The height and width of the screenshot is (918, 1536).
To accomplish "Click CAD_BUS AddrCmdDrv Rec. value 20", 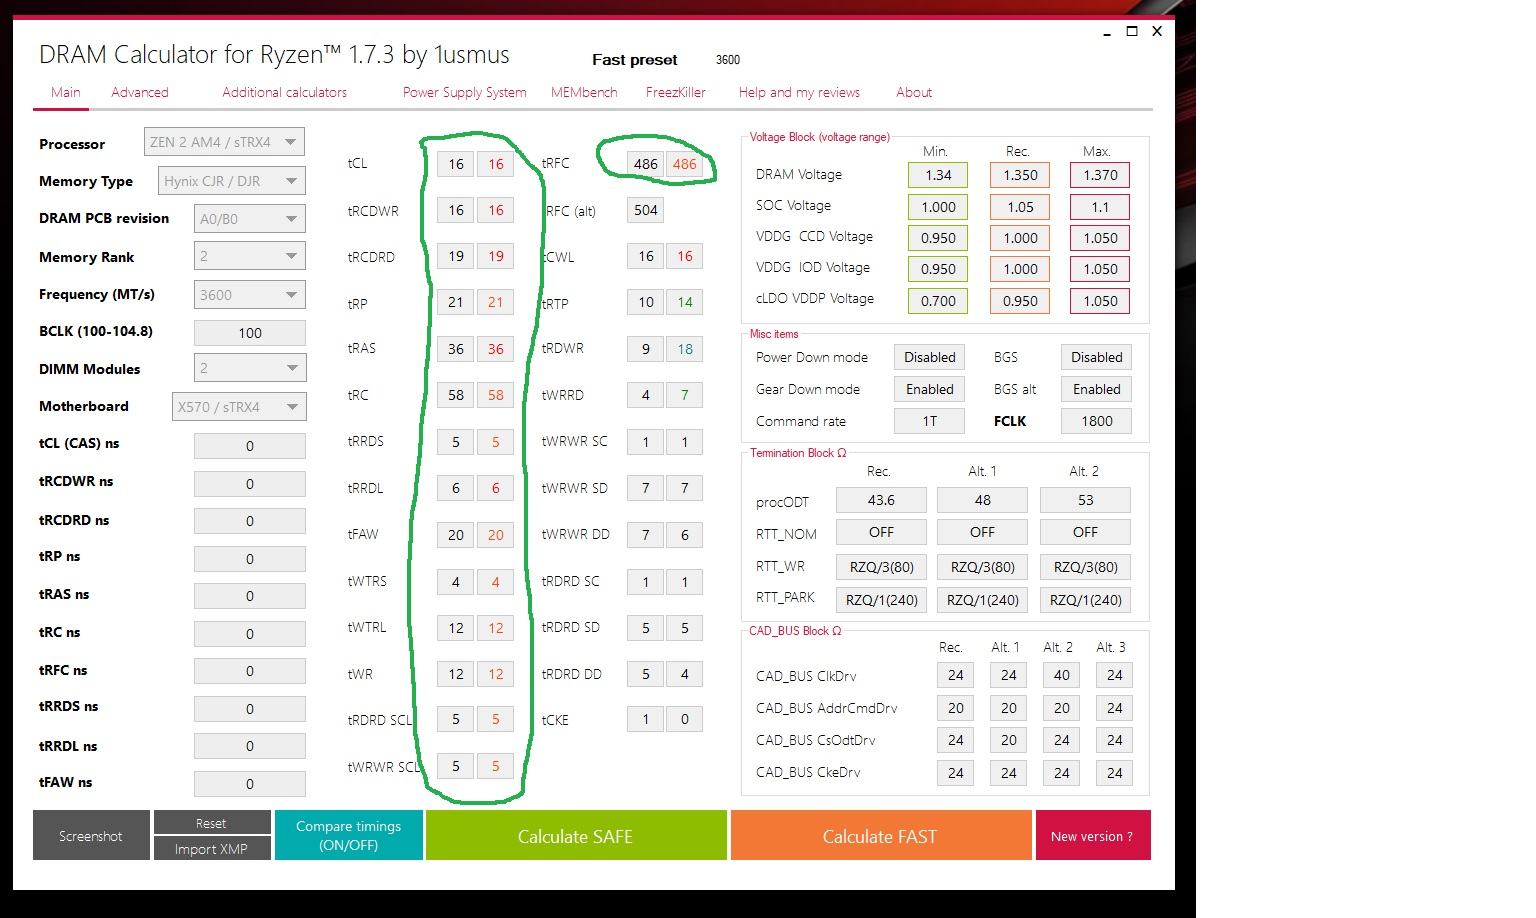I will click(x=956, y=708).
